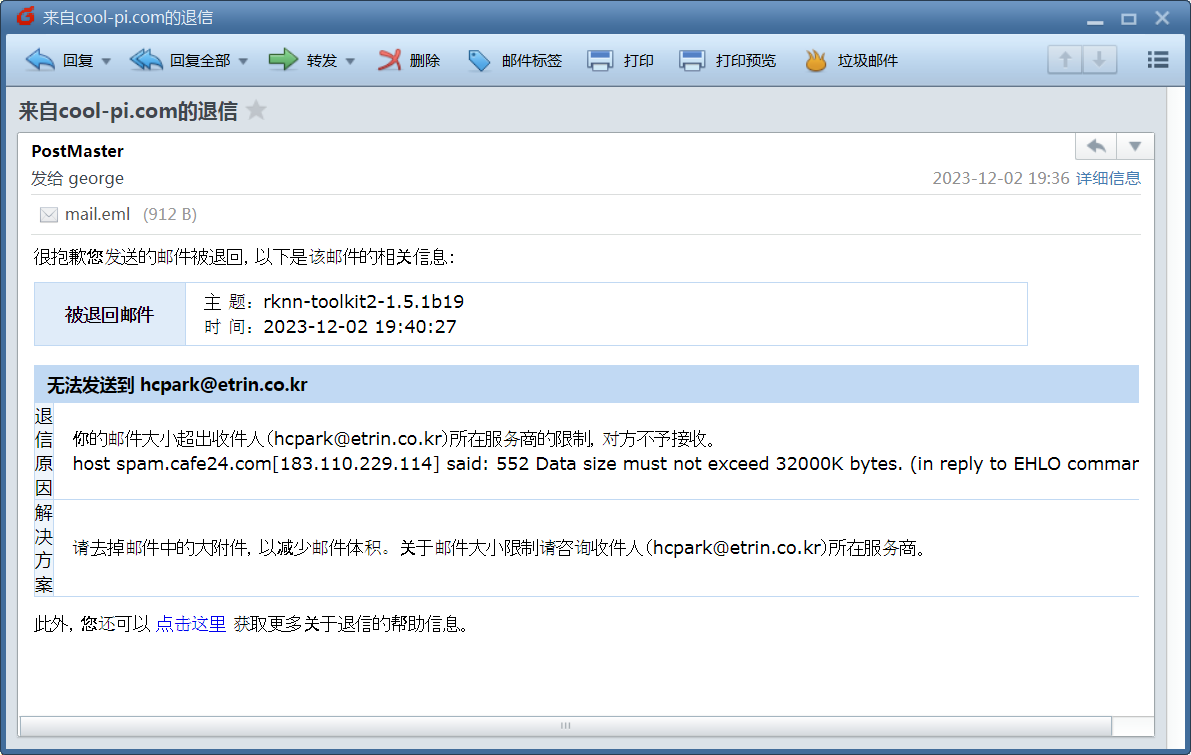This screenshot has width=1191, height=755.
Task: Click the Forward (转发) green arrow icon
Action: [x=283, y=59]
